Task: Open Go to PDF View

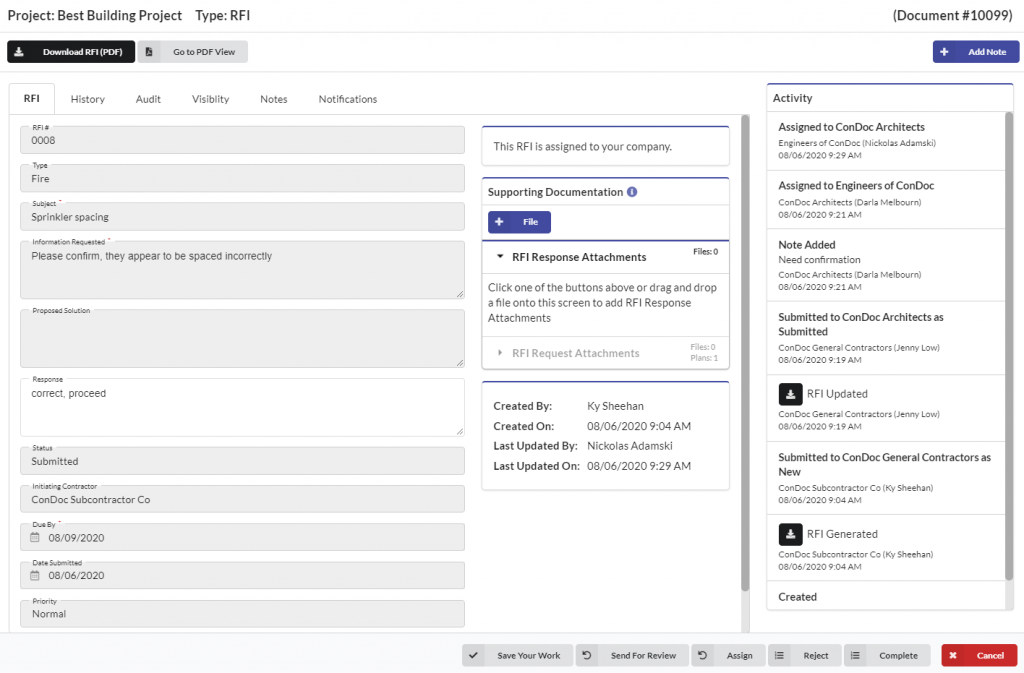Action: [x=193, y=52]
